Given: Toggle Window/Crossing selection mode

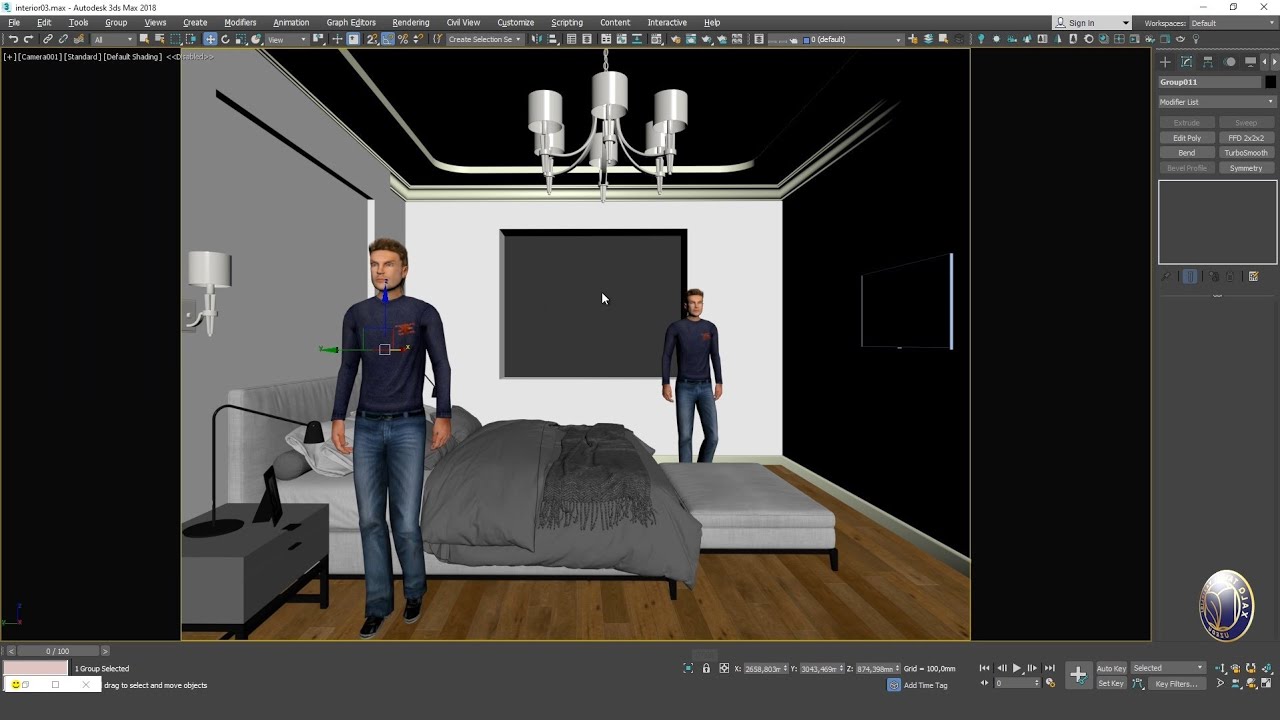Looking at the screenshot, I should [x=190, y=39].
